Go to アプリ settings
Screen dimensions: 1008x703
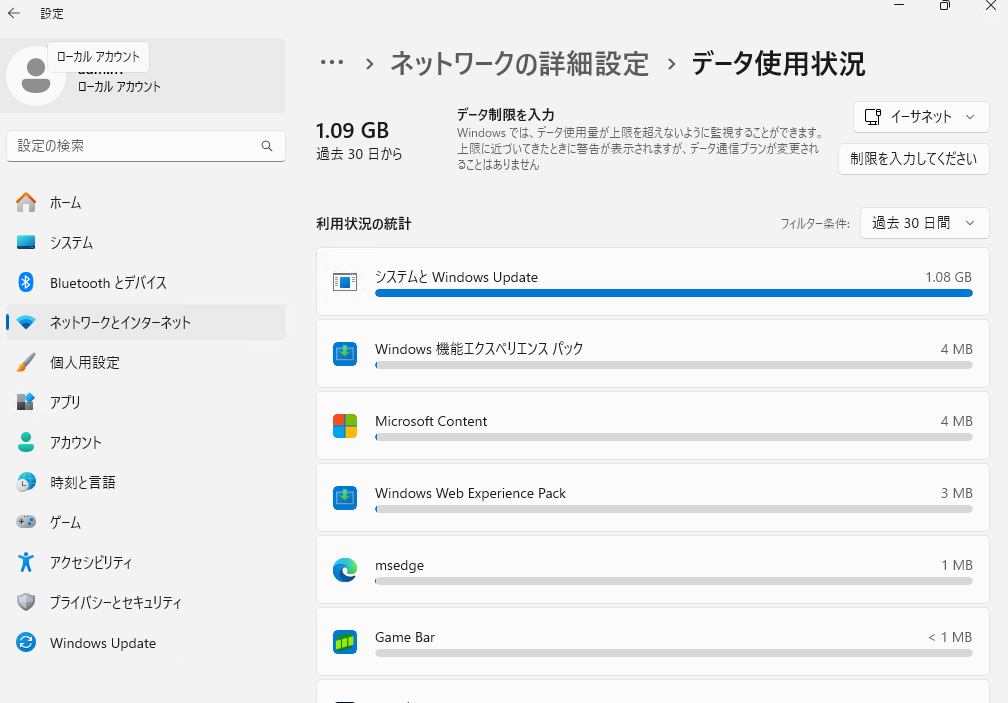(x=145, y=402)
